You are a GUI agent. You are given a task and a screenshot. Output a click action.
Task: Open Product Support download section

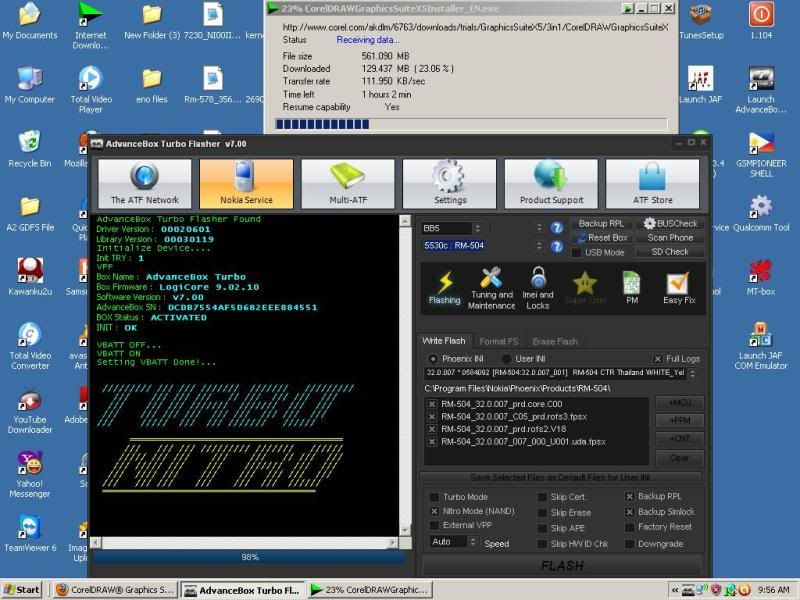pos(551,184)
